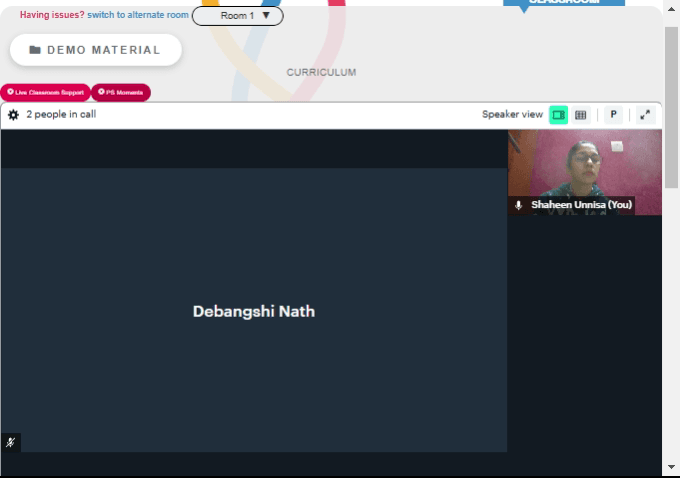Open the Demo Material folder
The height and width of the screenshot is (478, 680).
96,50
